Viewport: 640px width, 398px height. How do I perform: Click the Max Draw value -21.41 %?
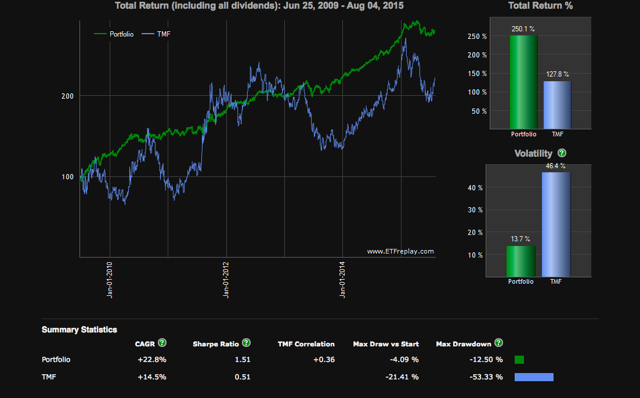coord(402,377)
